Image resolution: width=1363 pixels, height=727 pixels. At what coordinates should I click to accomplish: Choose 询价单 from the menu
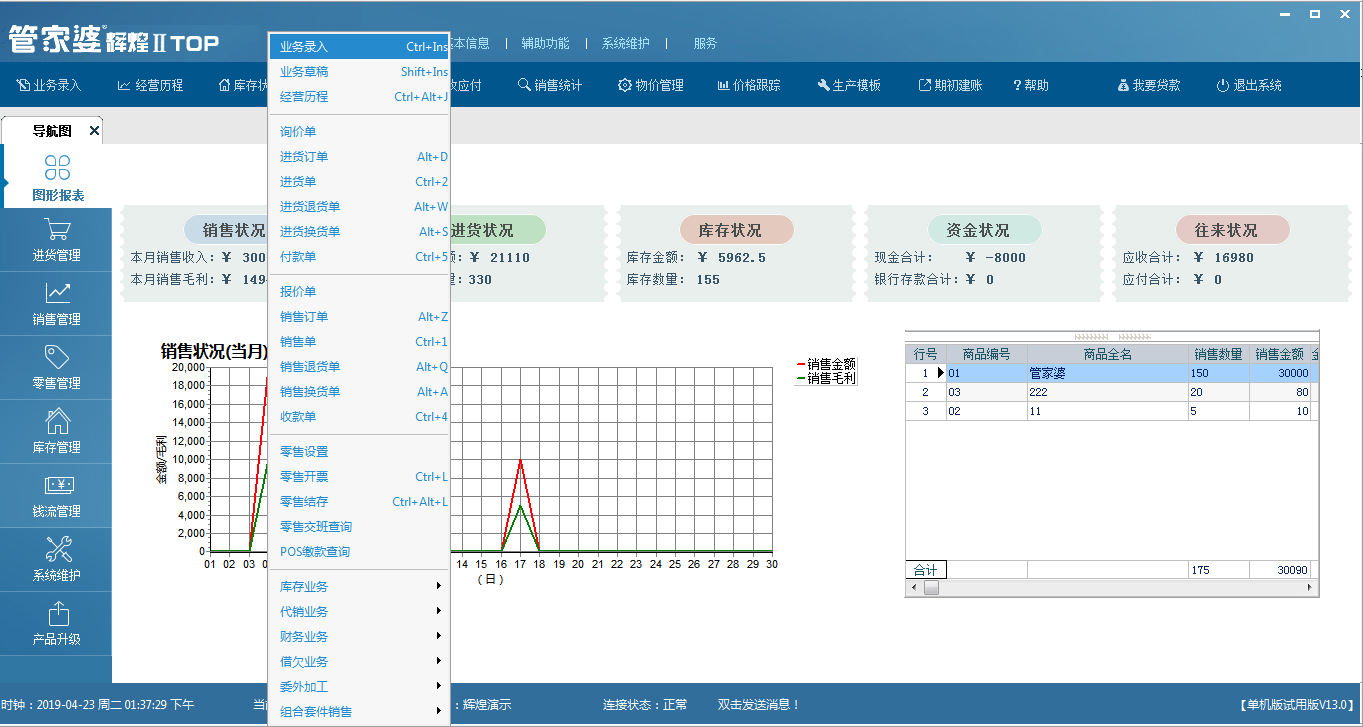[x=360, y=132]
